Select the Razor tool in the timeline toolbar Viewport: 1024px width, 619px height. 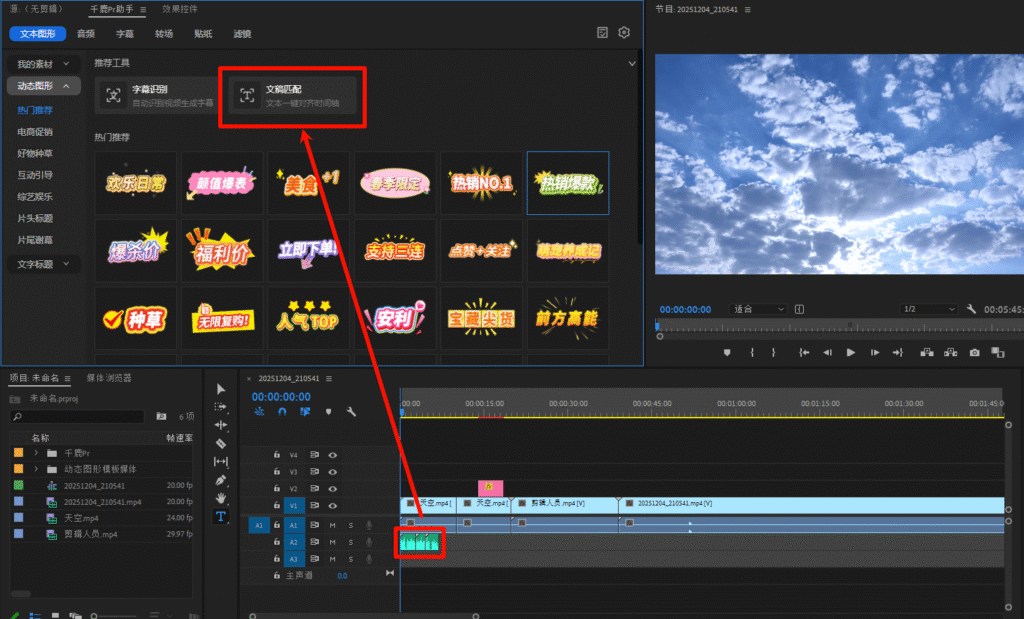tap(221, 443)
